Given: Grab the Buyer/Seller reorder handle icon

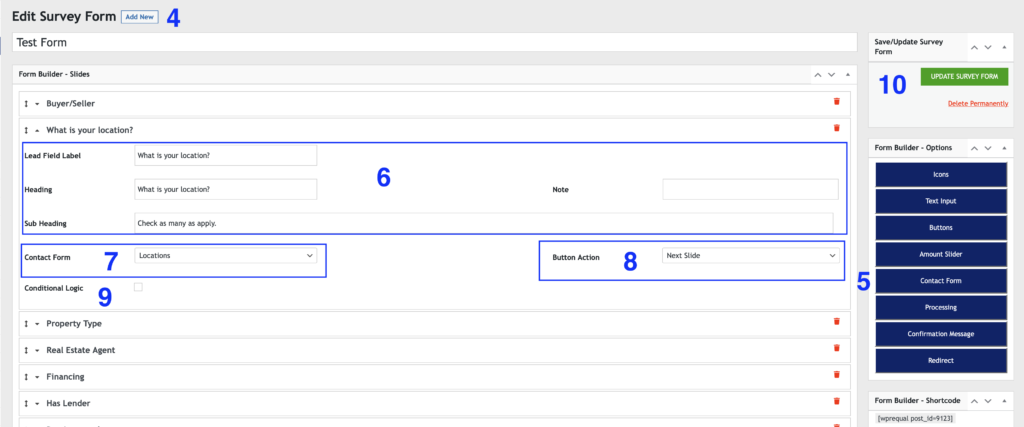Looking at the screenshot, I should coord(27,104).
